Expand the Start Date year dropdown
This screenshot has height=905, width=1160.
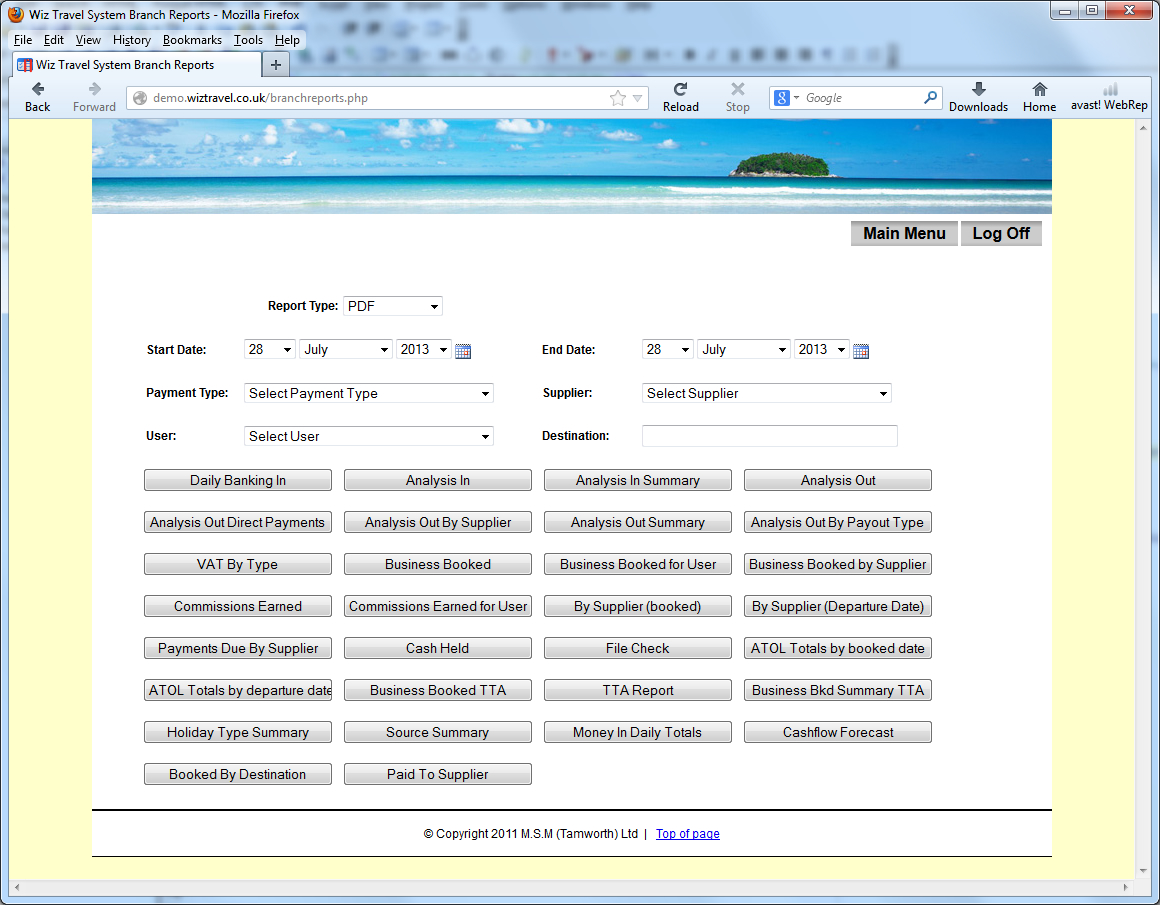[424, 349]
